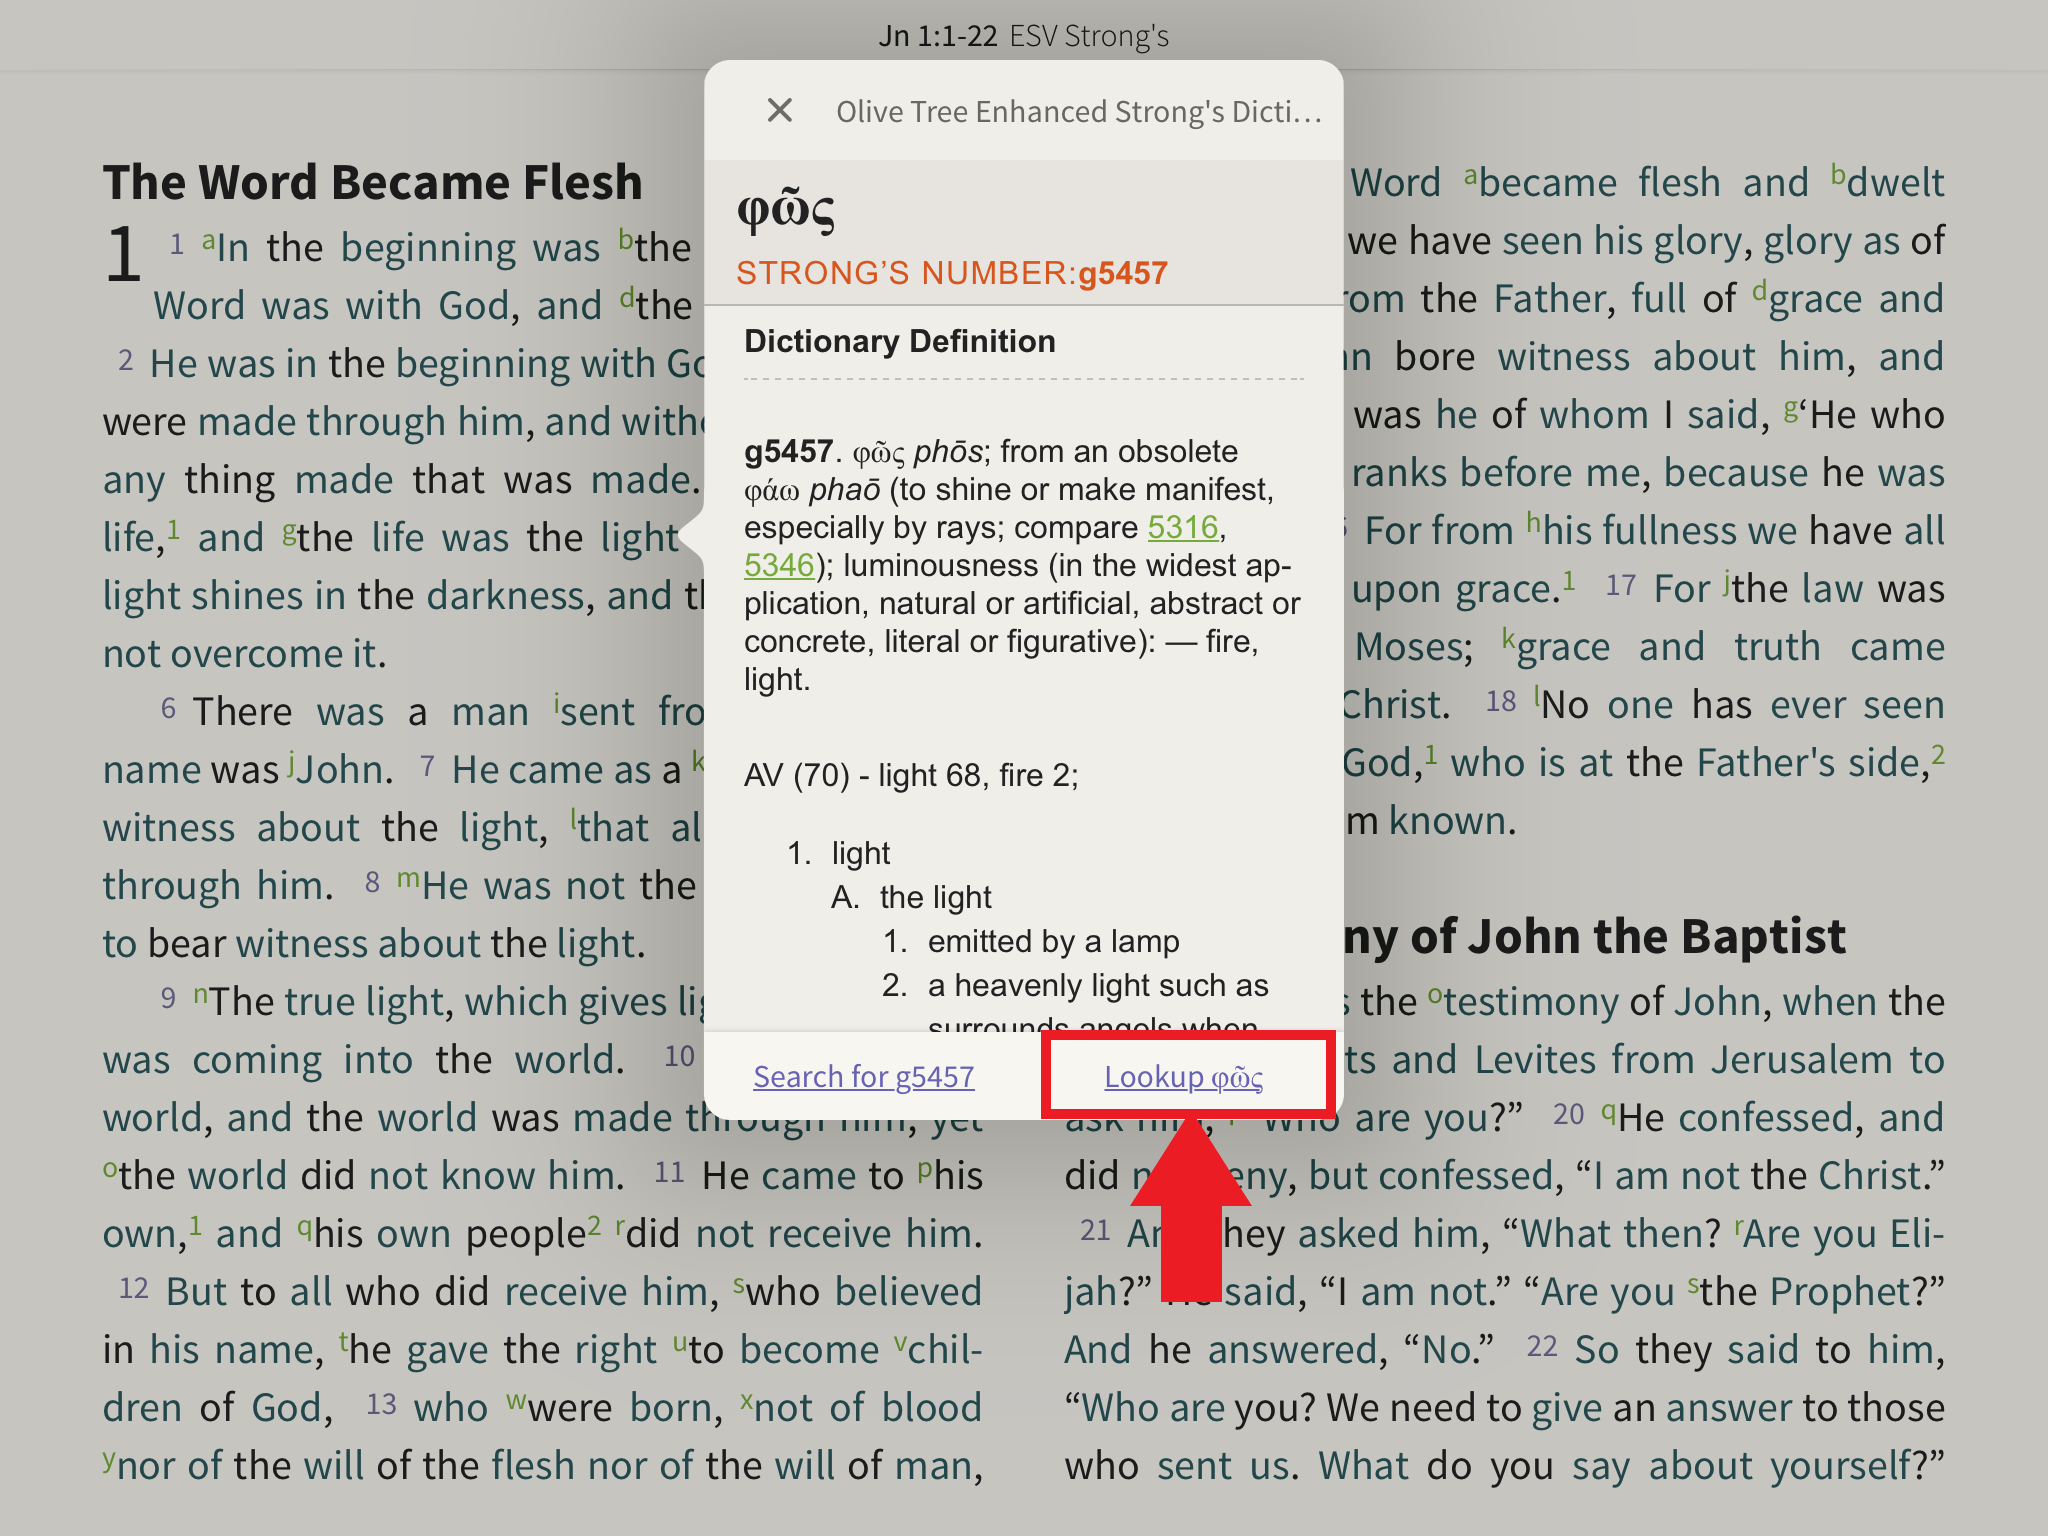Tap the large chapter number 1

tap(124, 254)
